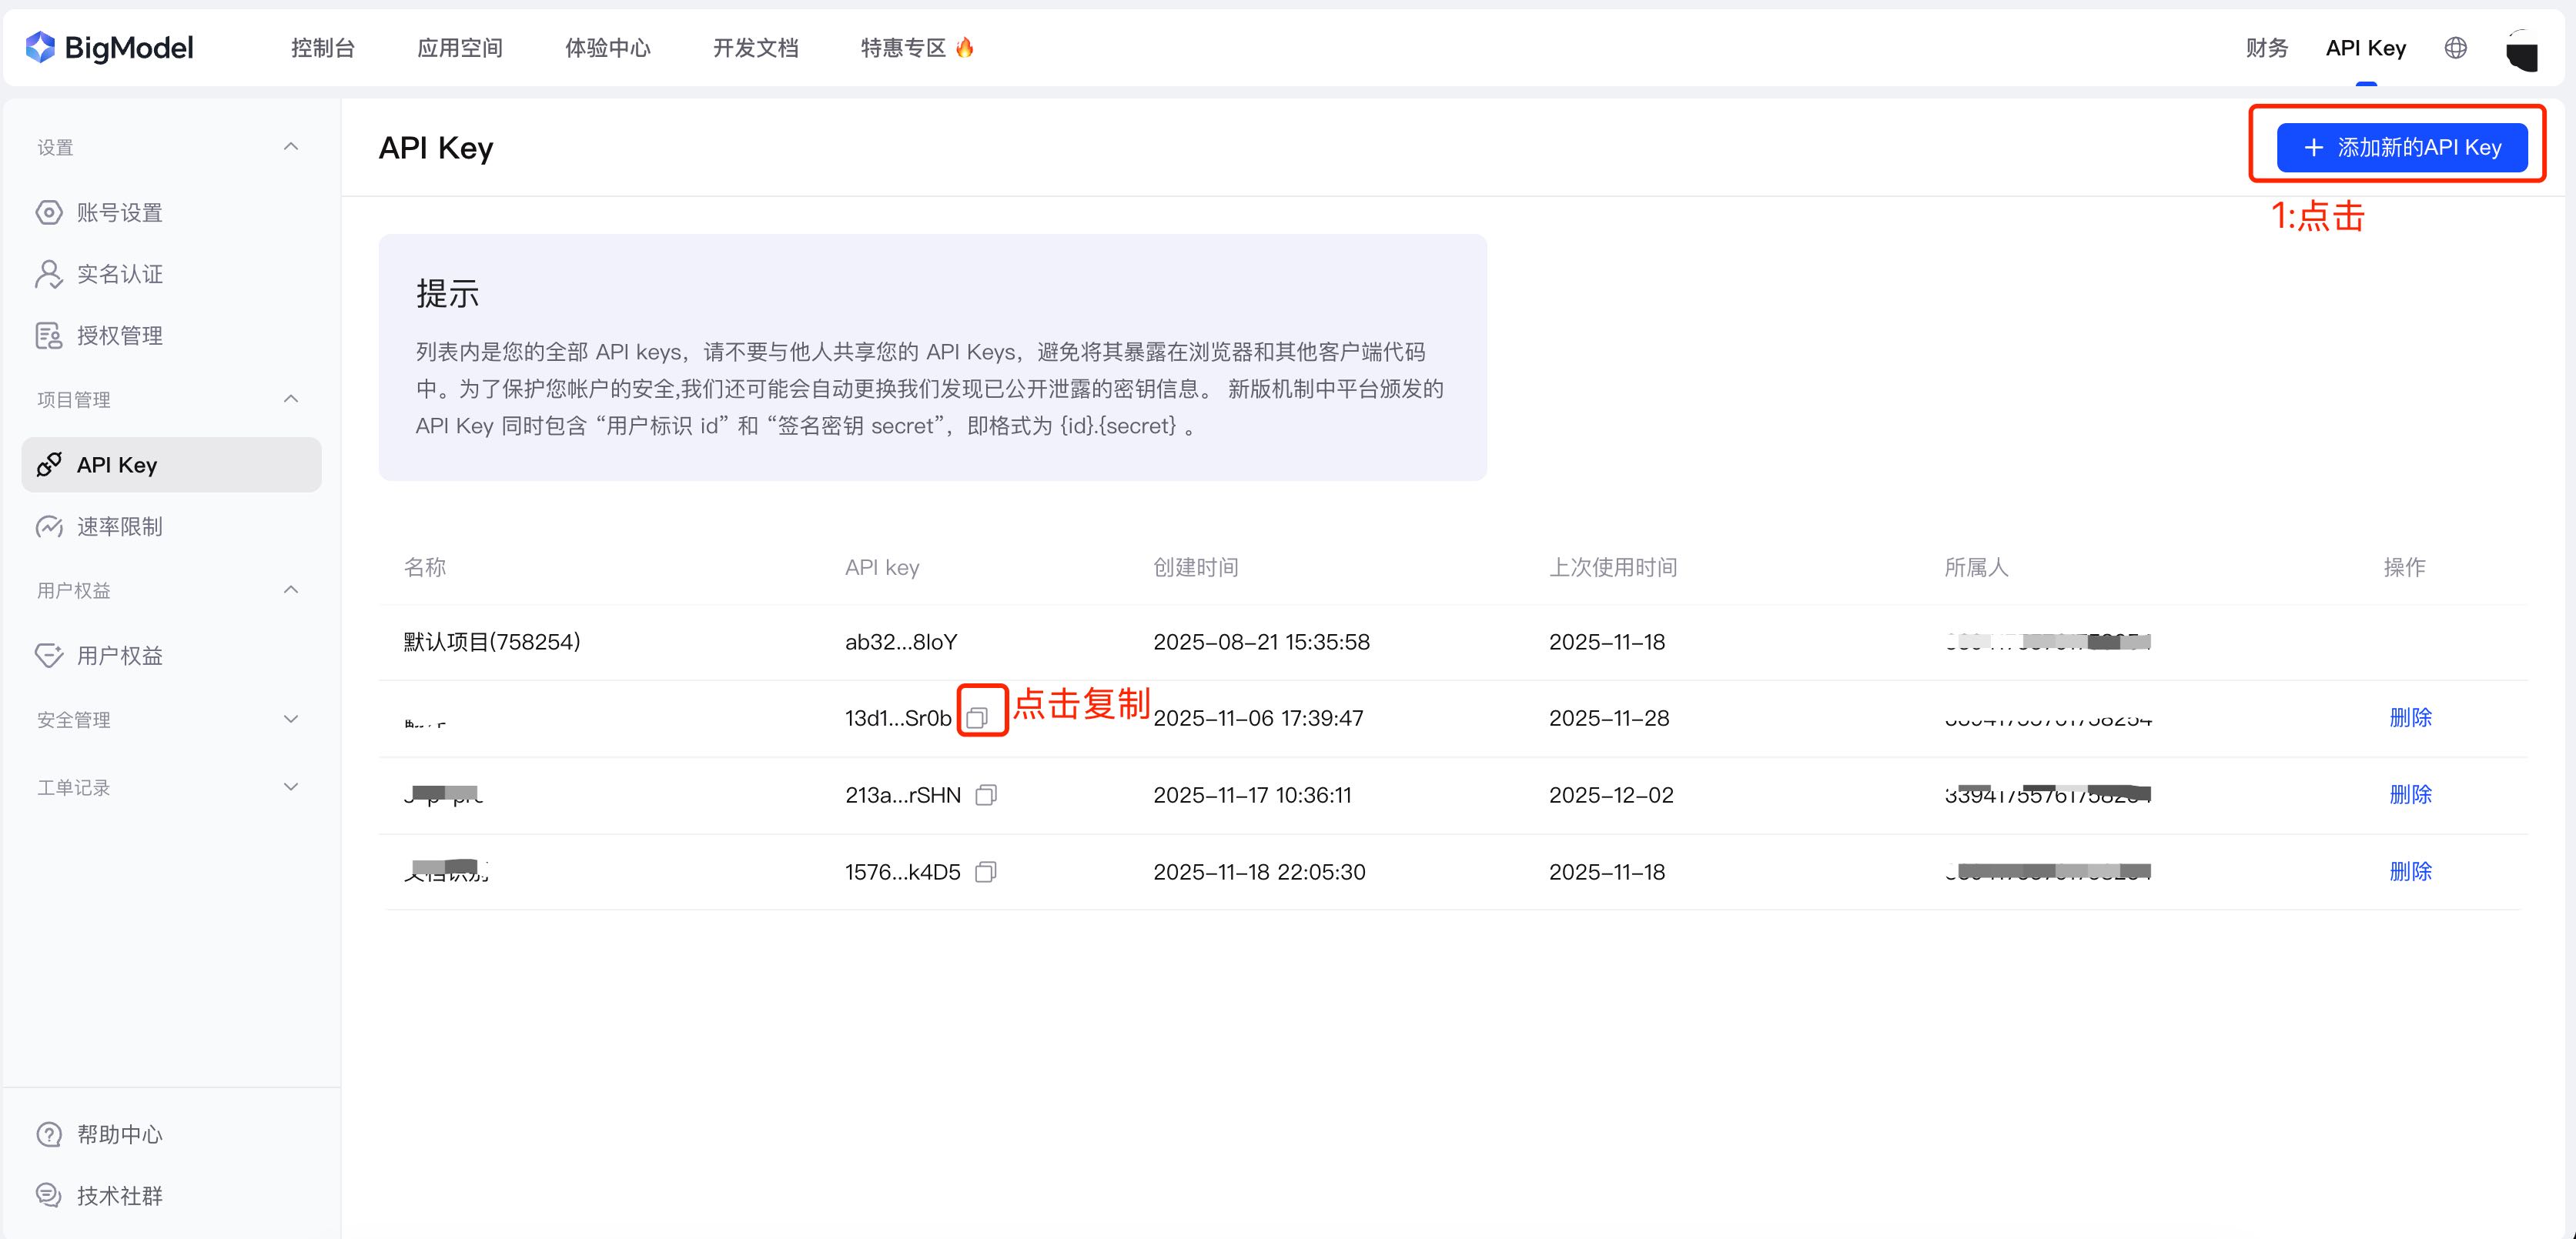Copy the 1576...k4D5 API key
This screenshot has width=2576, height=1239.
coord(985,872)
